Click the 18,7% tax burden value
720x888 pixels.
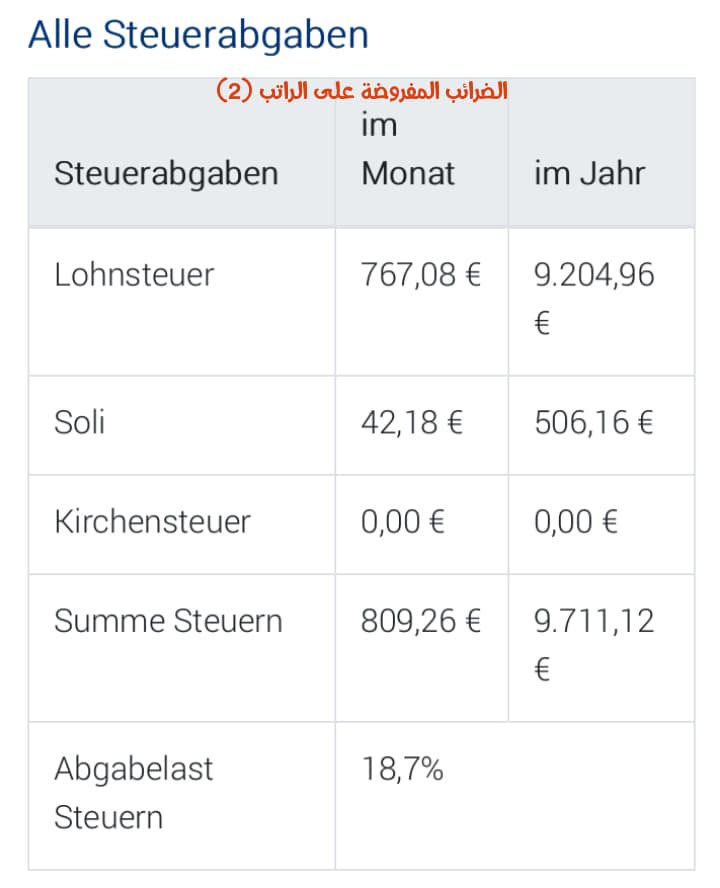402,770
